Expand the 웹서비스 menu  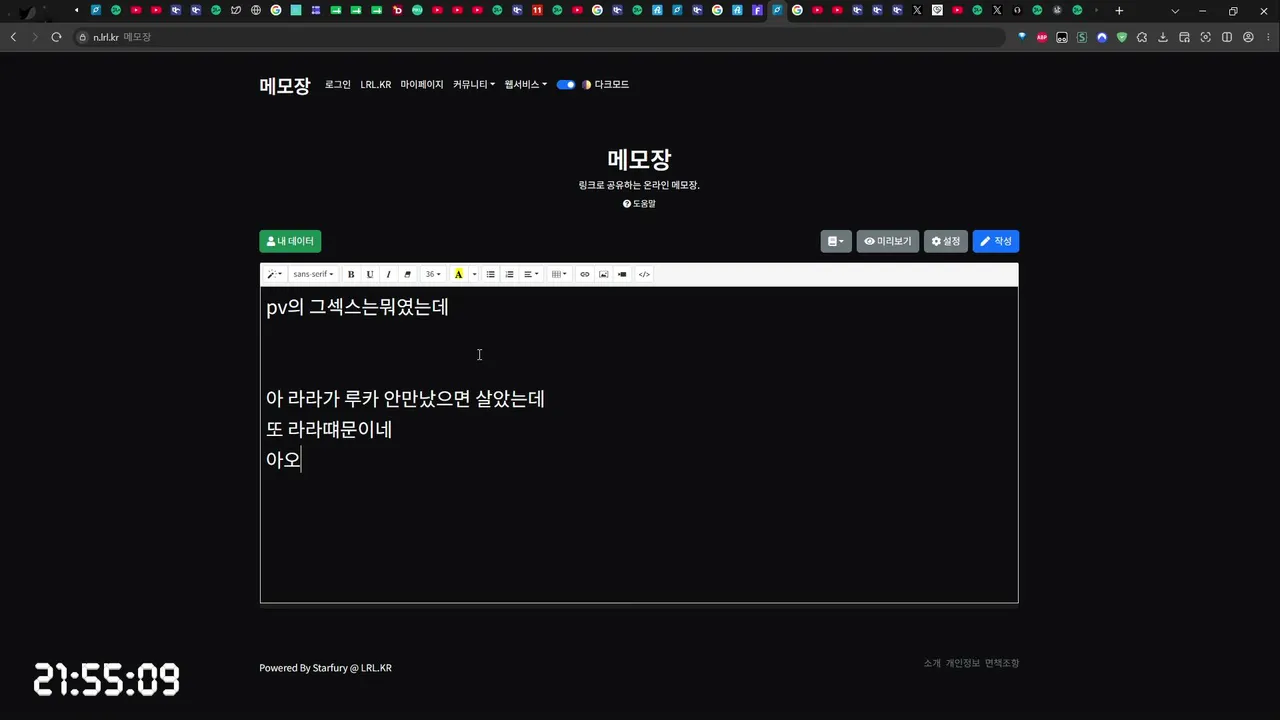(526, 85)
